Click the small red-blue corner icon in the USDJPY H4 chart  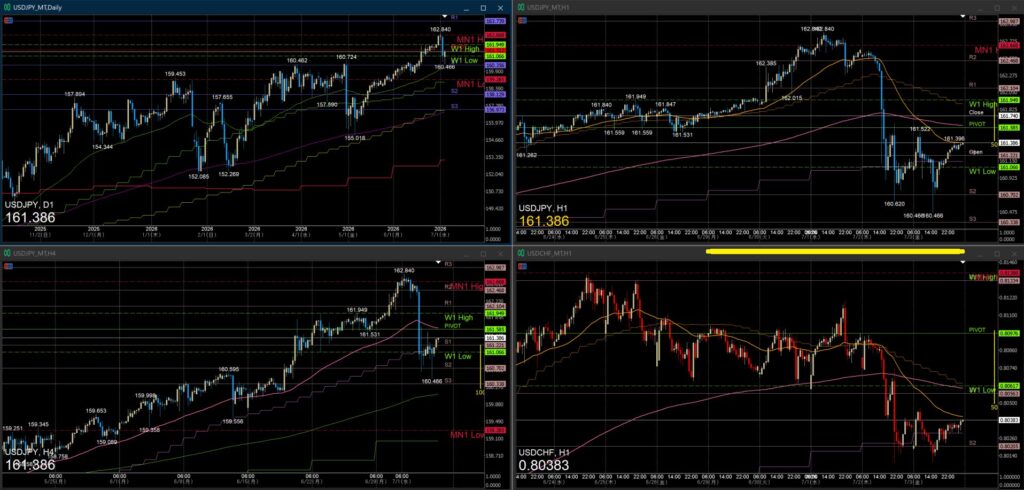6,266
